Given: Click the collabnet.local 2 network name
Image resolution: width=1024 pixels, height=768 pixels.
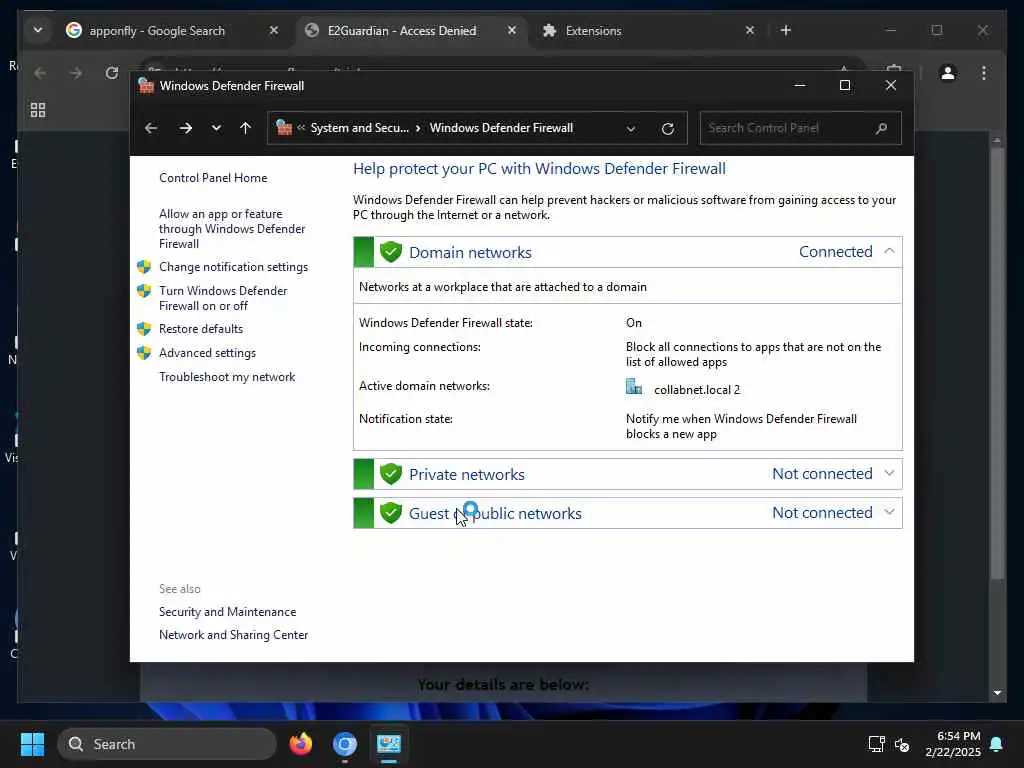Looking at the screenshot, I should point(697,390).
